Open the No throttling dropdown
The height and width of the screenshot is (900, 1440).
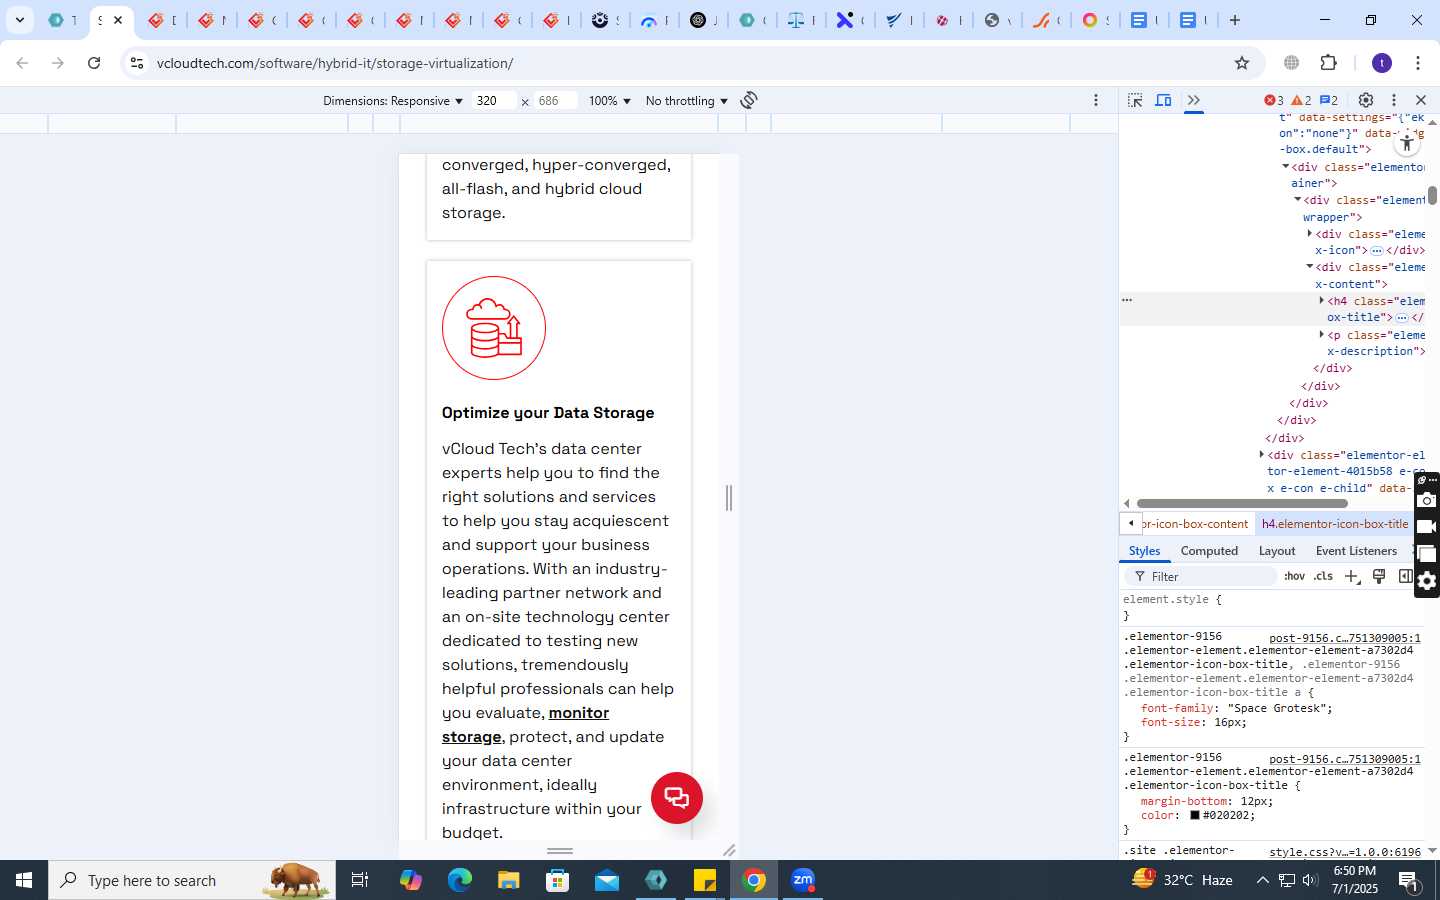pos(687,101)
